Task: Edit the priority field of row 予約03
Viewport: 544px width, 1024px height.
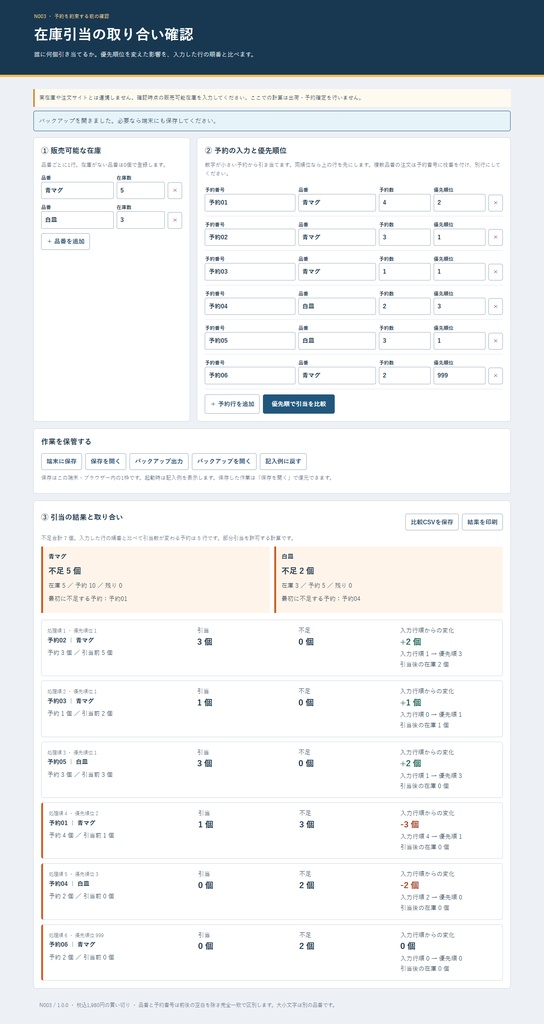Action: 459,272
